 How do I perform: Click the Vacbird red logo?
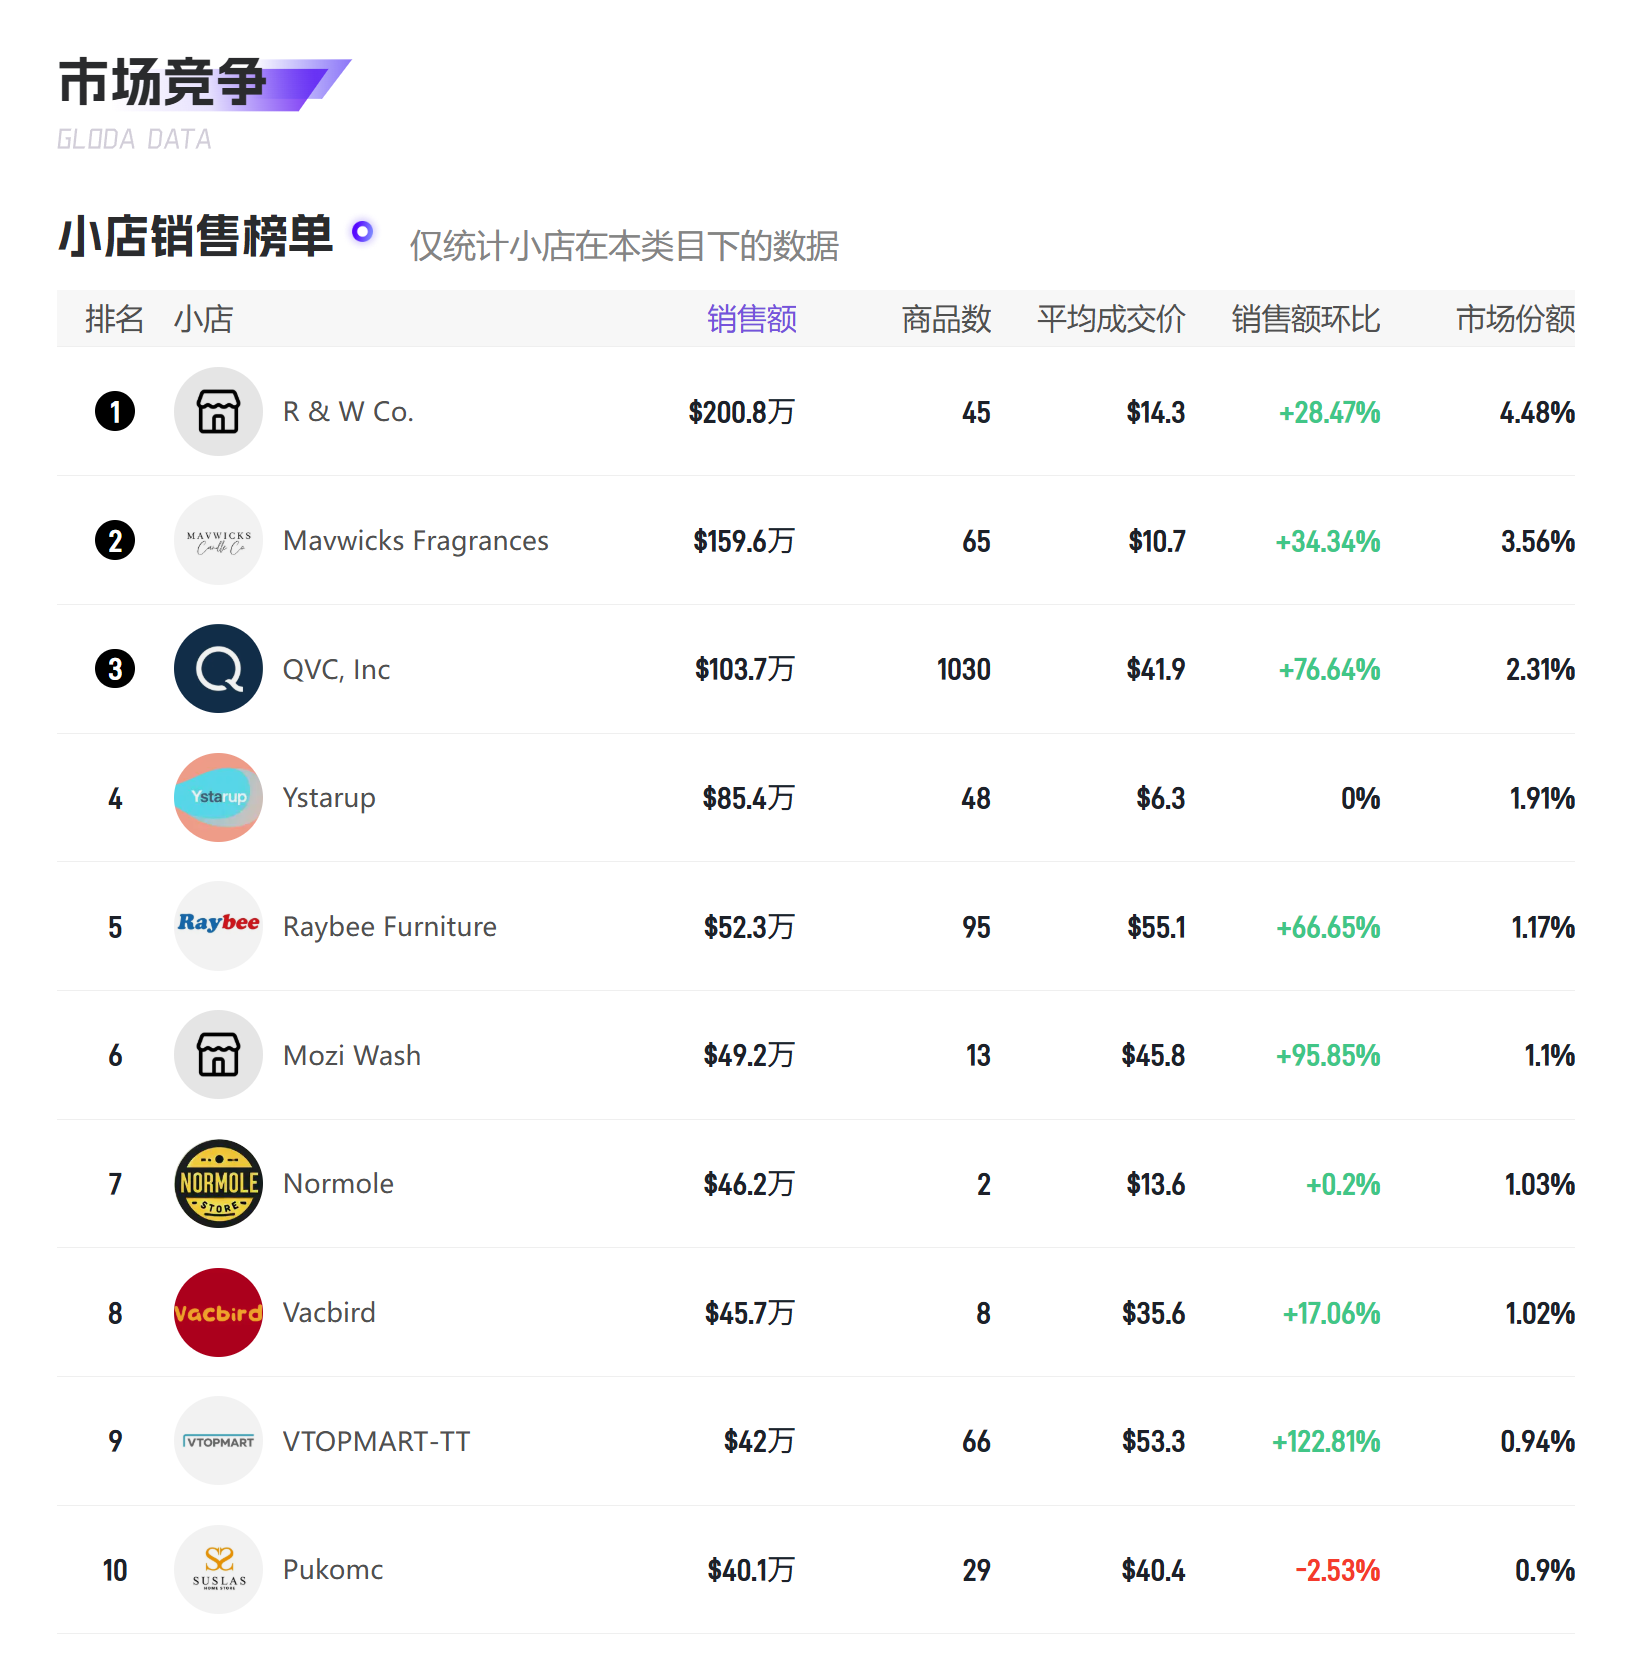tap(218, 1312)
